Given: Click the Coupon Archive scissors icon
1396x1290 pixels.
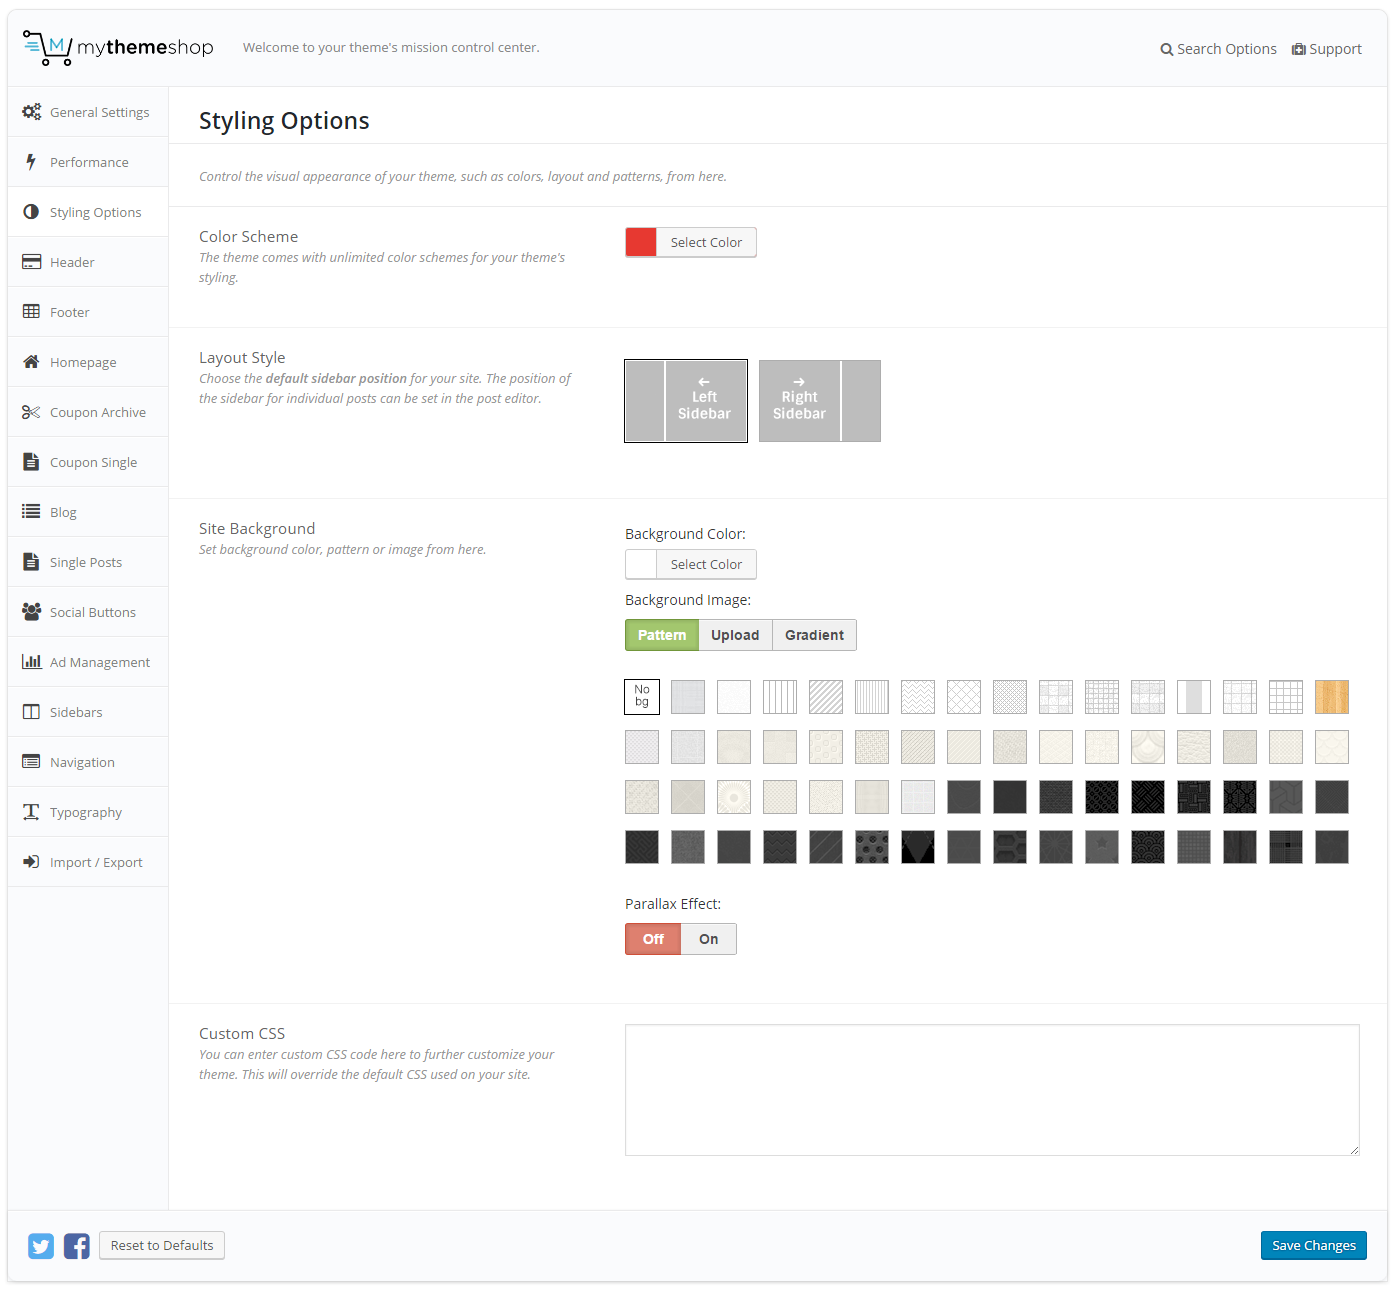Looking at the screenshot, I should point(31,412).
